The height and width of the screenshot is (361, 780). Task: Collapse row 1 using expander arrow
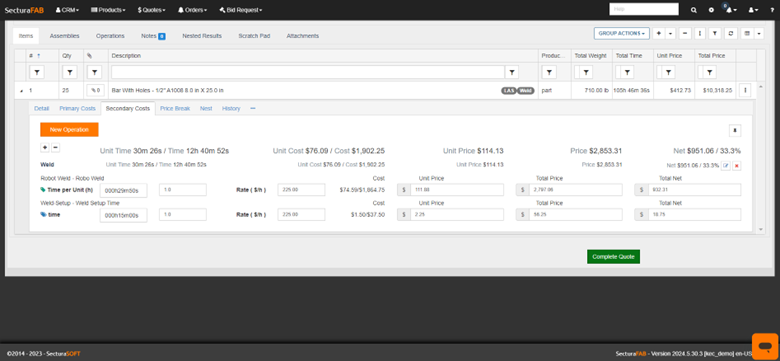[x=21, y=91]
